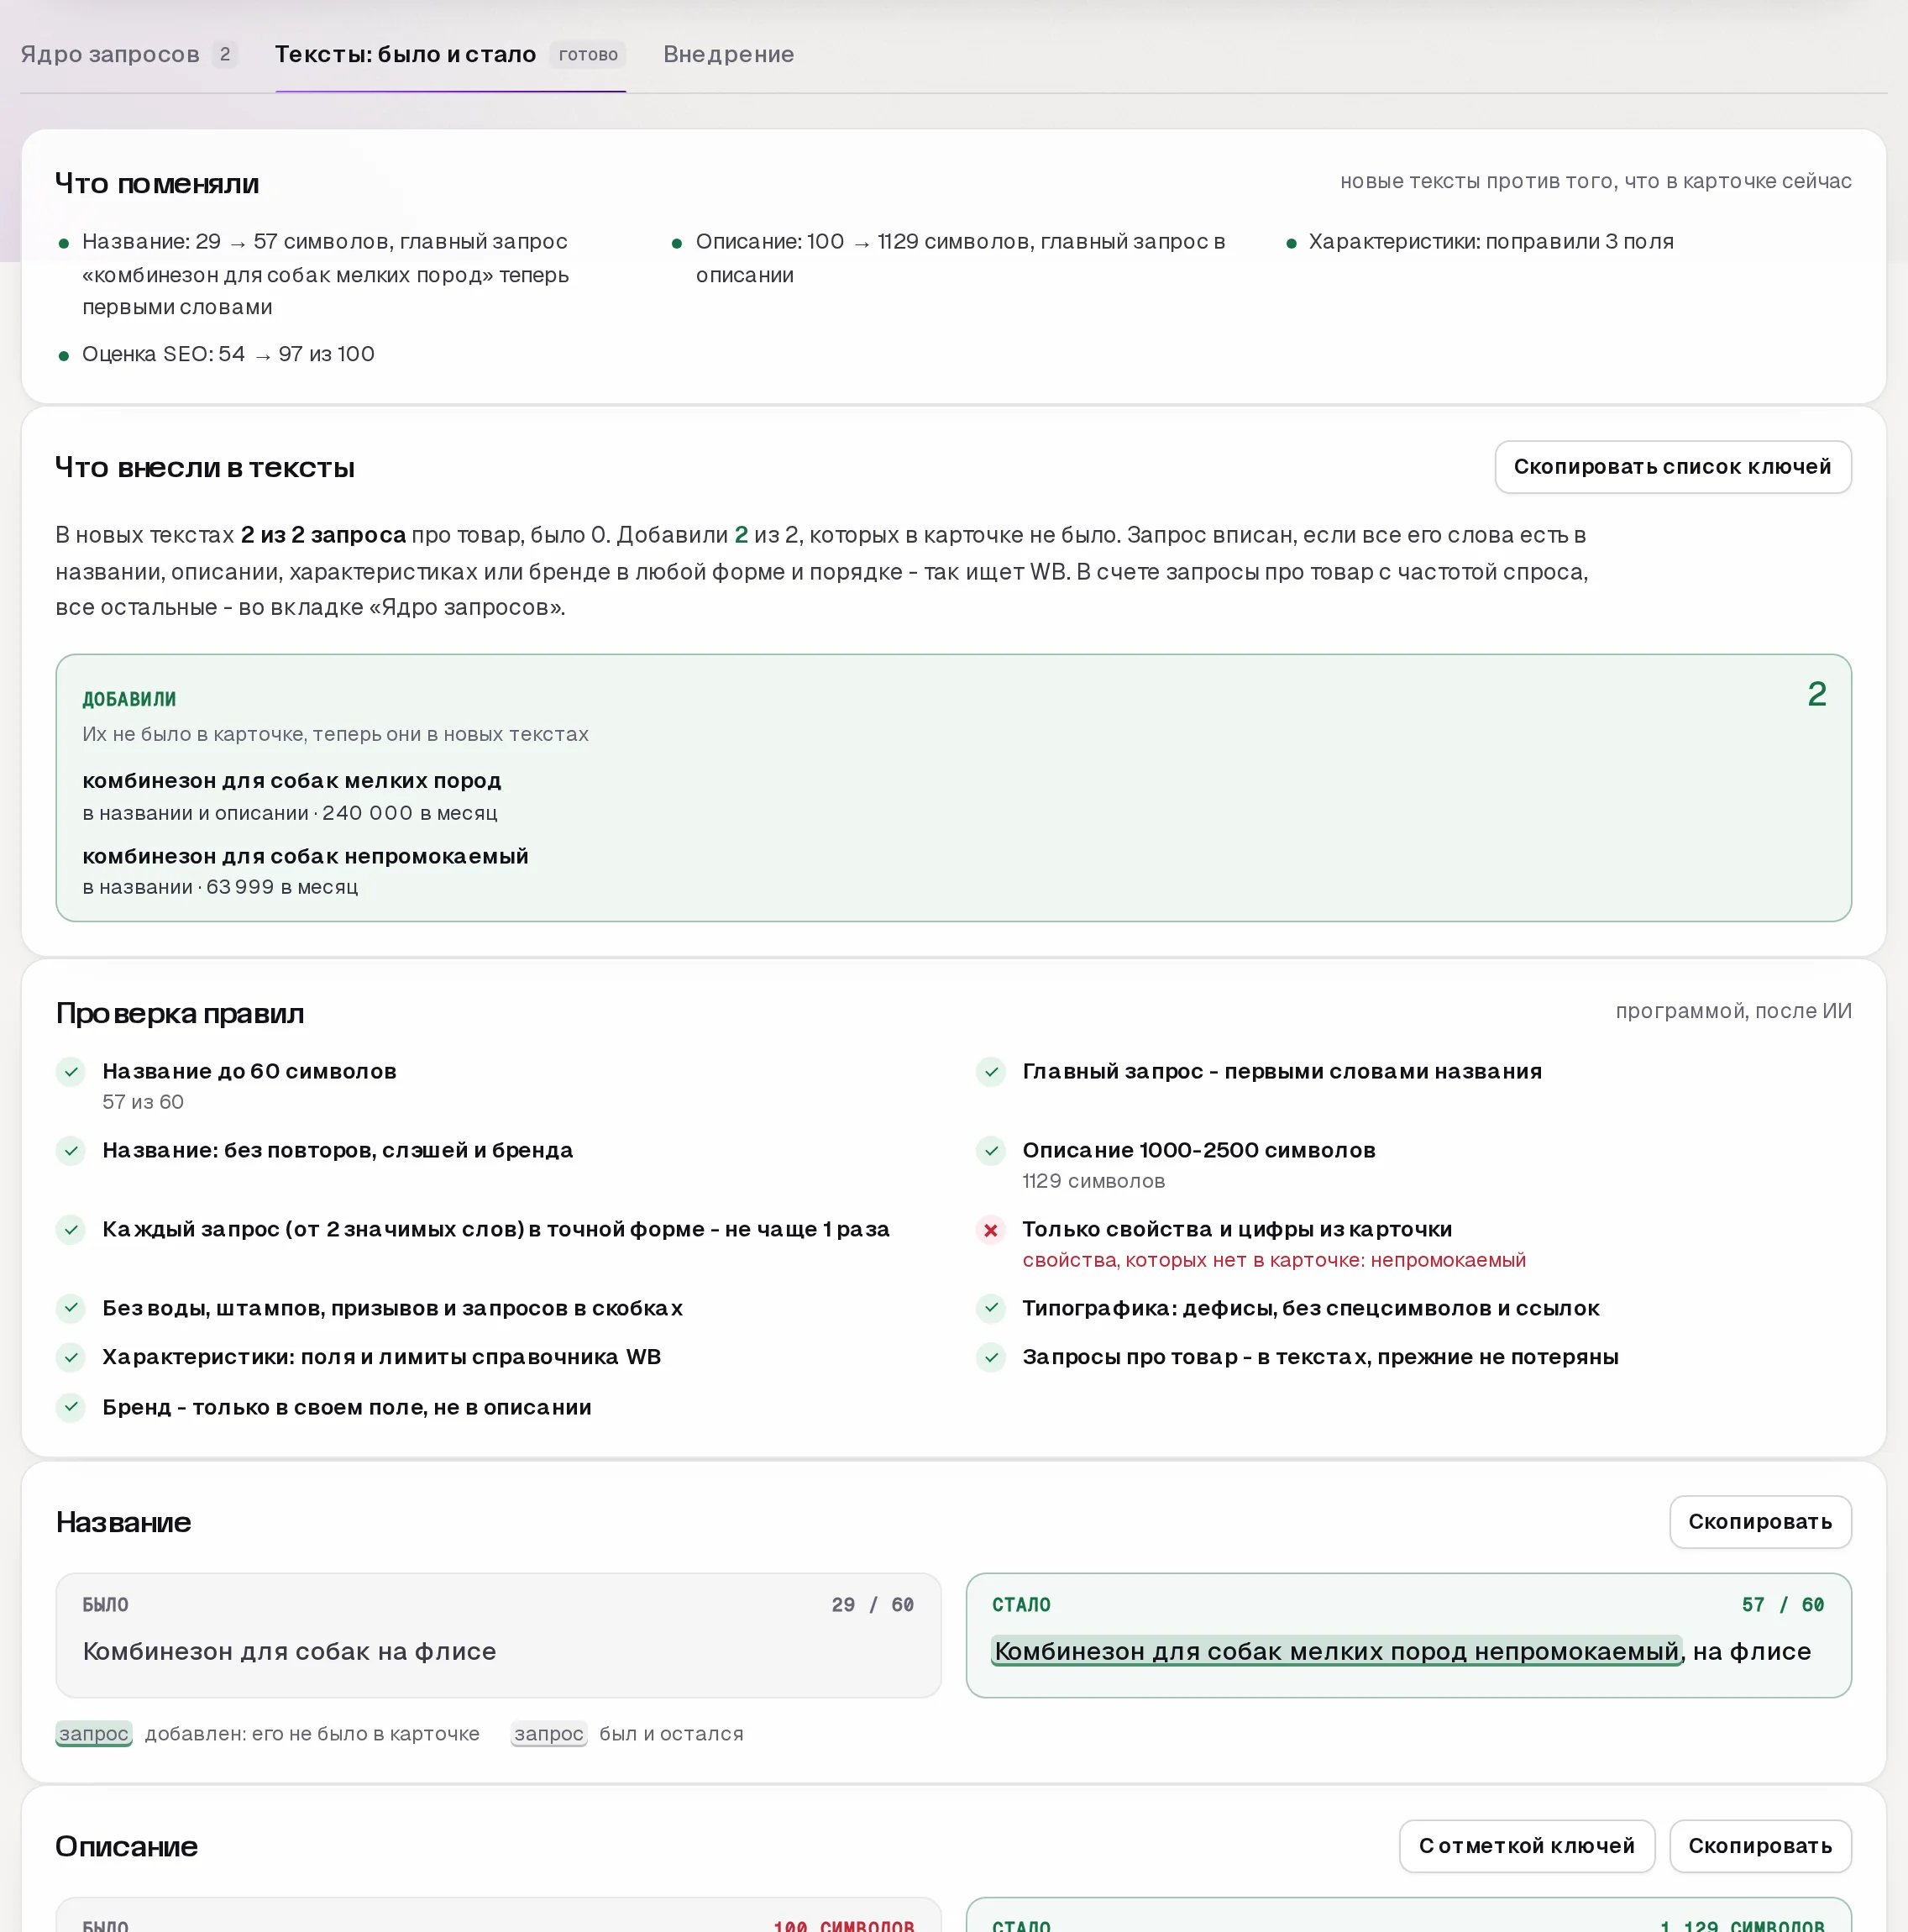
Task: Click red cross icon for «Только свойства и цифры из карточки»
Action: pos(991,1230)
